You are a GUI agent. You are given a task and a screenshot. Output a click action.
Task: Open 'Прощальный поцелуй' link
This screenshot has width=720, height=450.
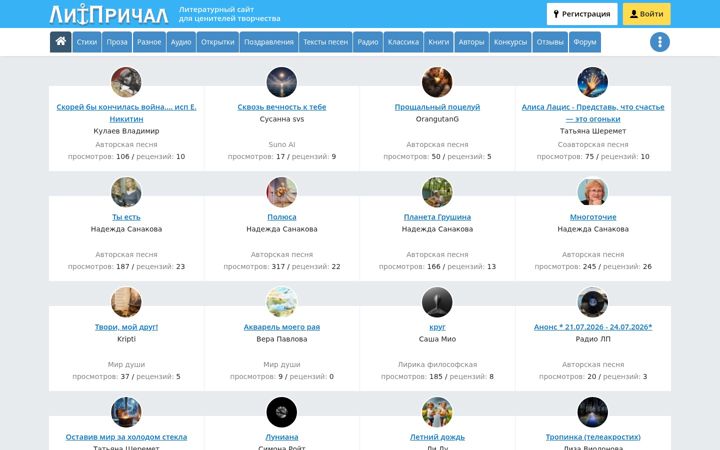(x=437, y=107)
